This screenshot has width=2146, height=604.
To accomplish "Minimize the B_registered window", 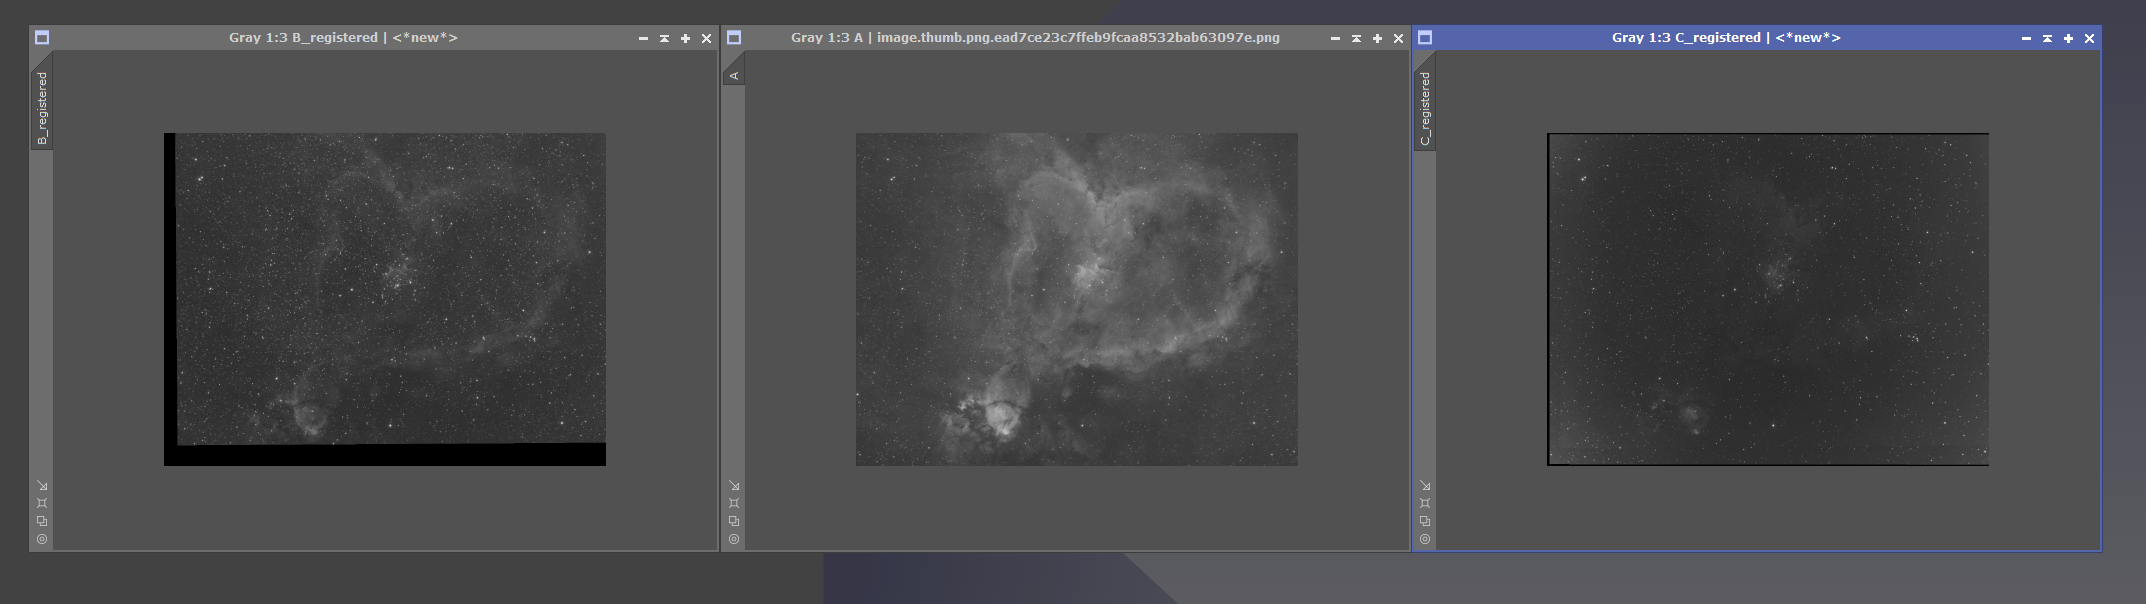I will coord(643,38).
